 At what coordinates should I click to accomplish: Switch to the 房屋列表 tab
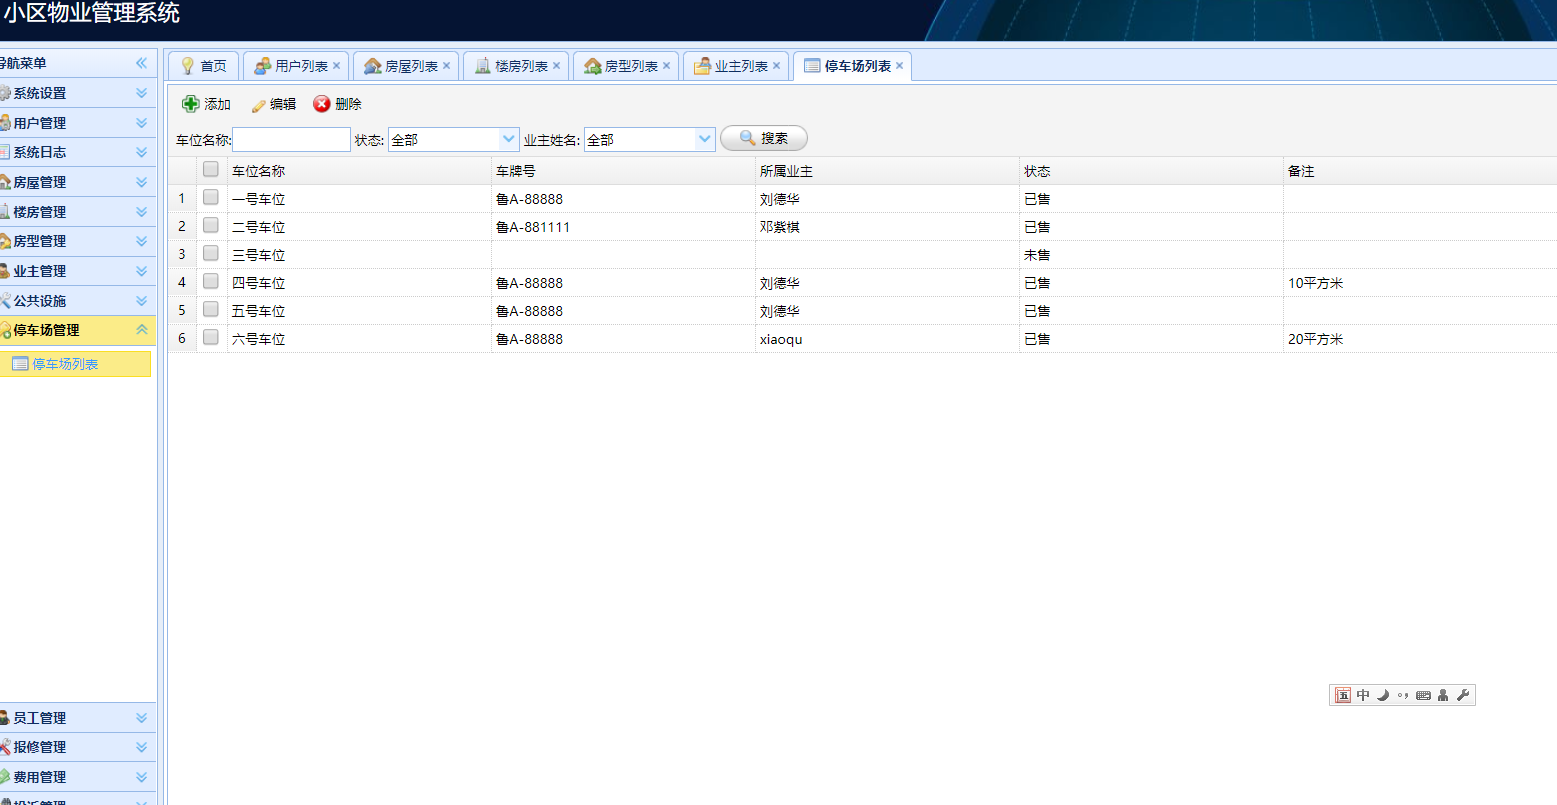406,66
